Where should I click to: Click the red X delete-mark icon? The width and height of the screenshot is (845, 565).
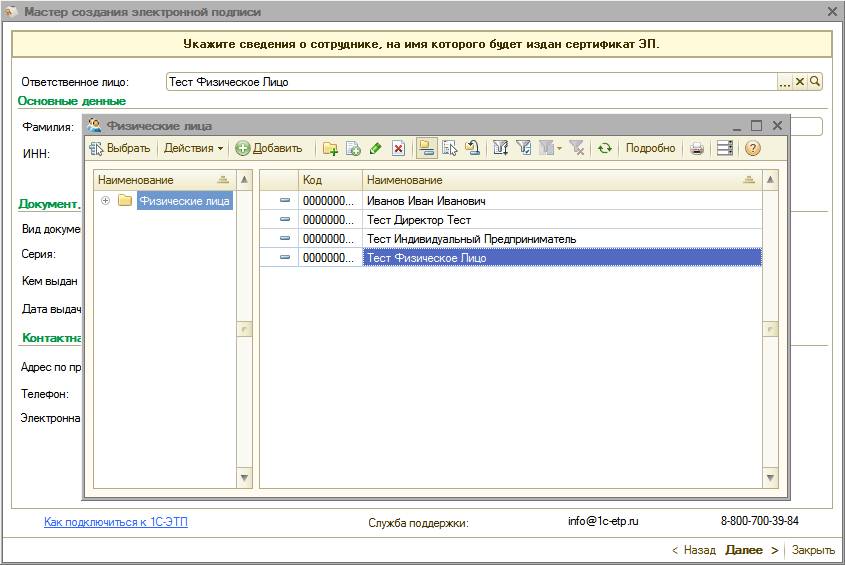(x=398, y=148)
